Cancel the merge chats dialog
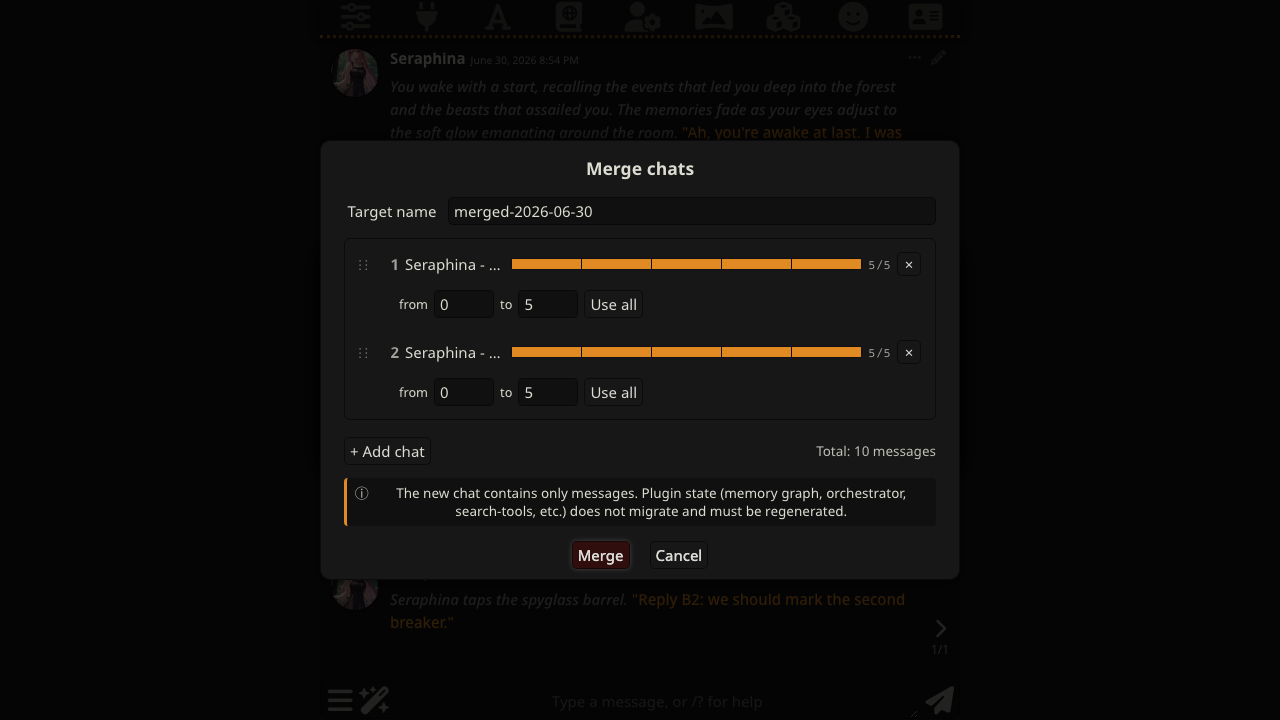The image size is (1280, 720). coord(678,555)
